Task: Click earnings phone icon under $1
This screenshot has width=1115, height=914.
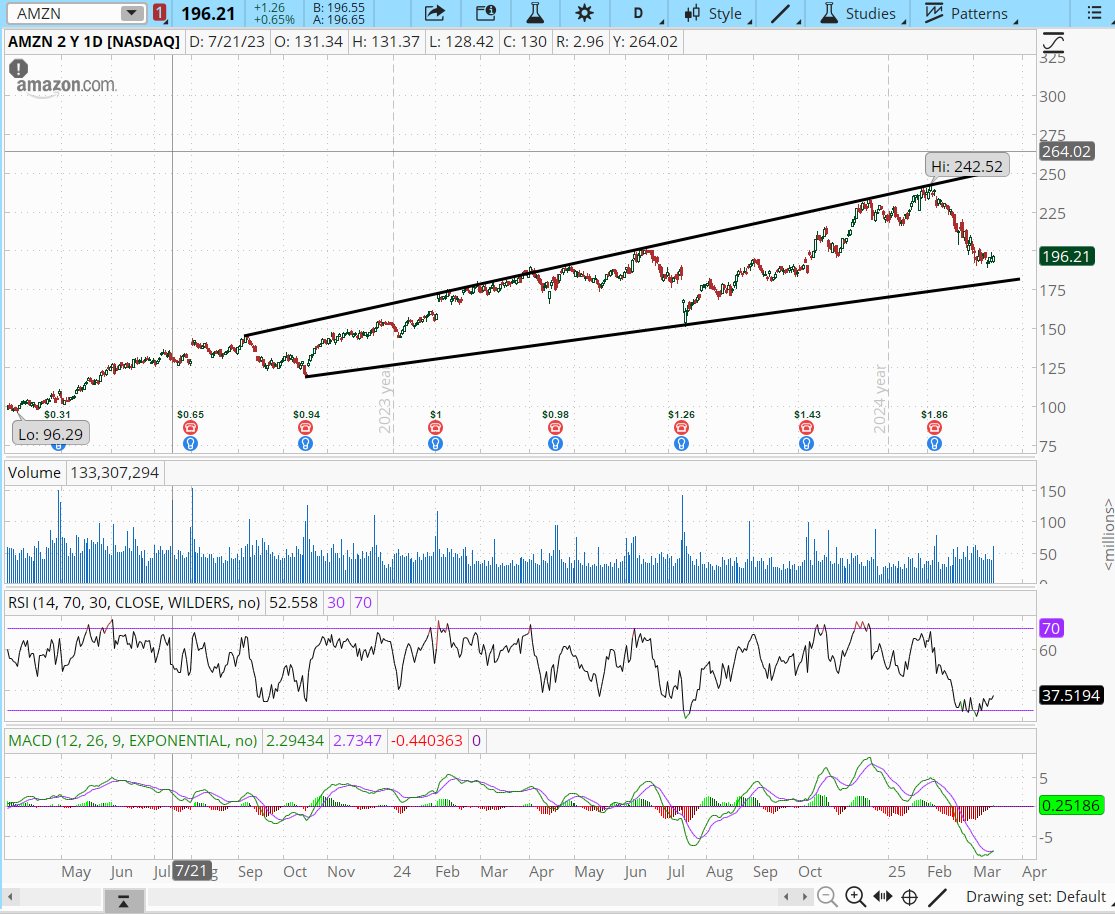Action: [x=435, y=427]
